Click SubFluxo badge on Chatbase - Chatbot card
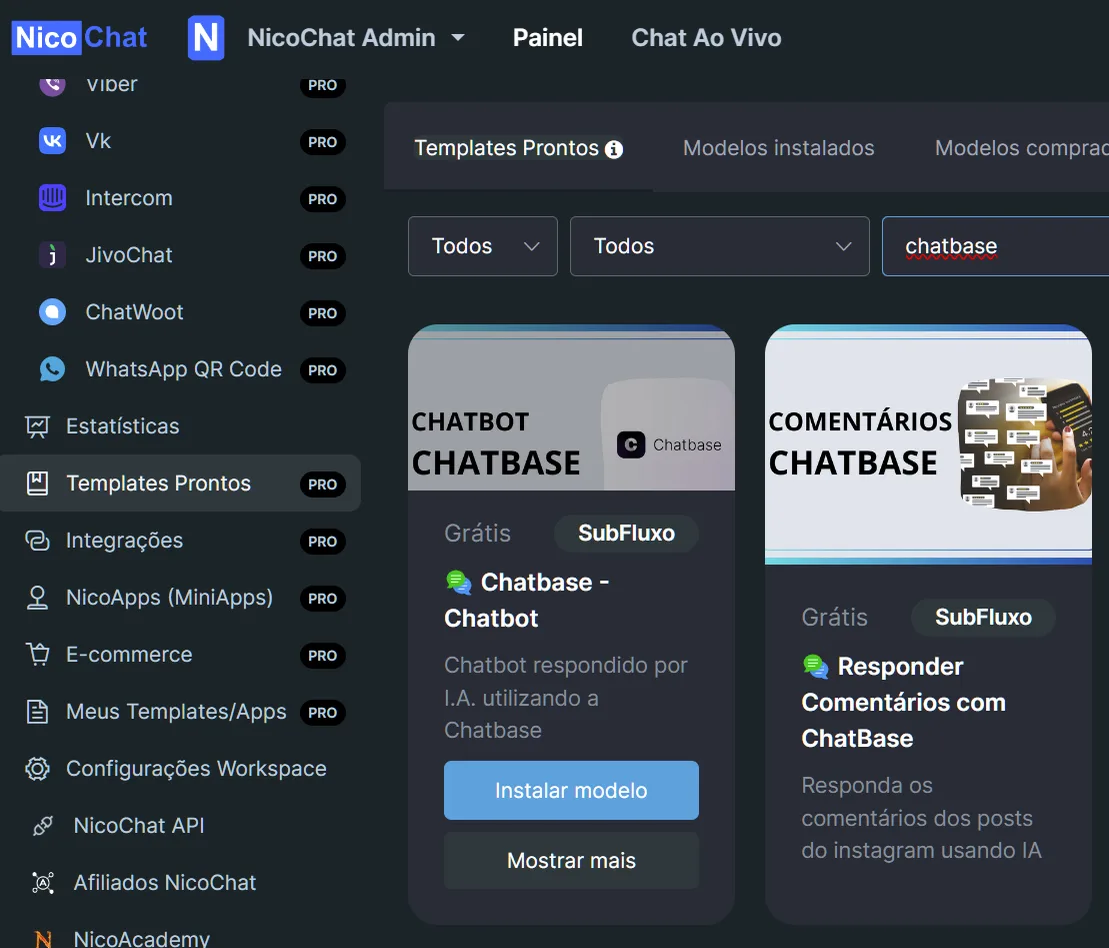 pos(627,533)
